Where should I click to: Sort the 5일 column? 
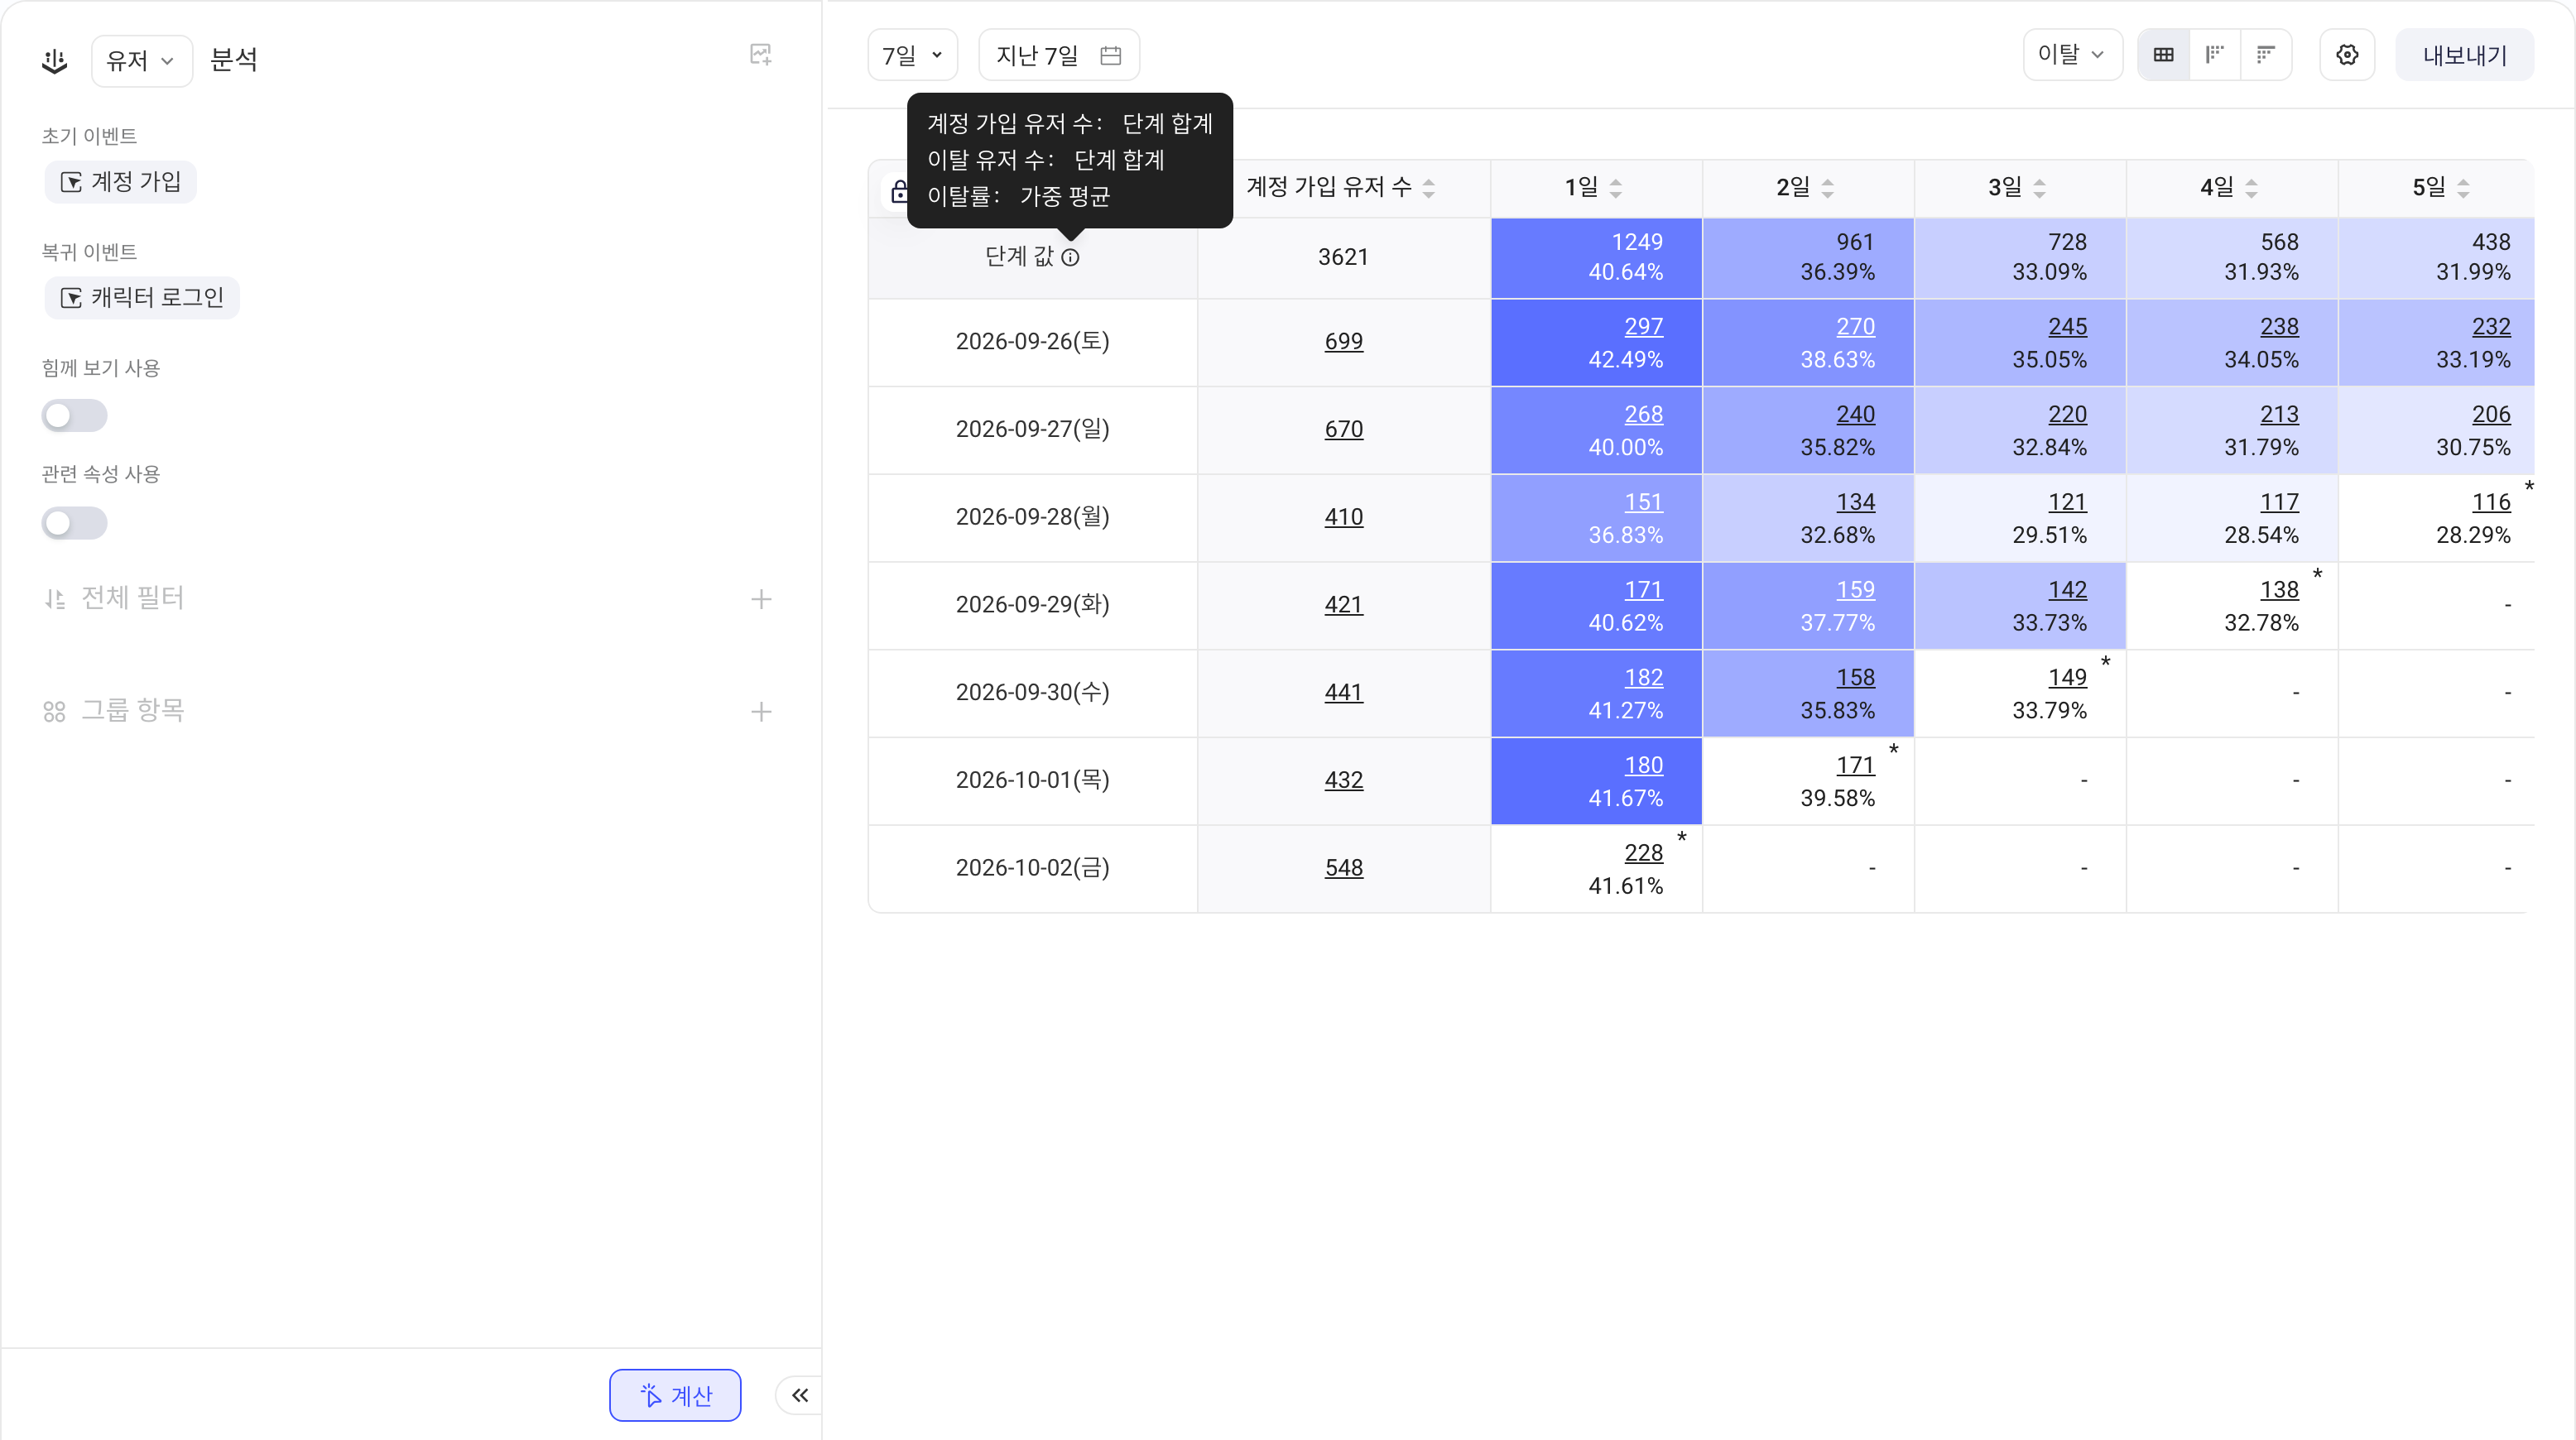click(x=2463, y=188)
